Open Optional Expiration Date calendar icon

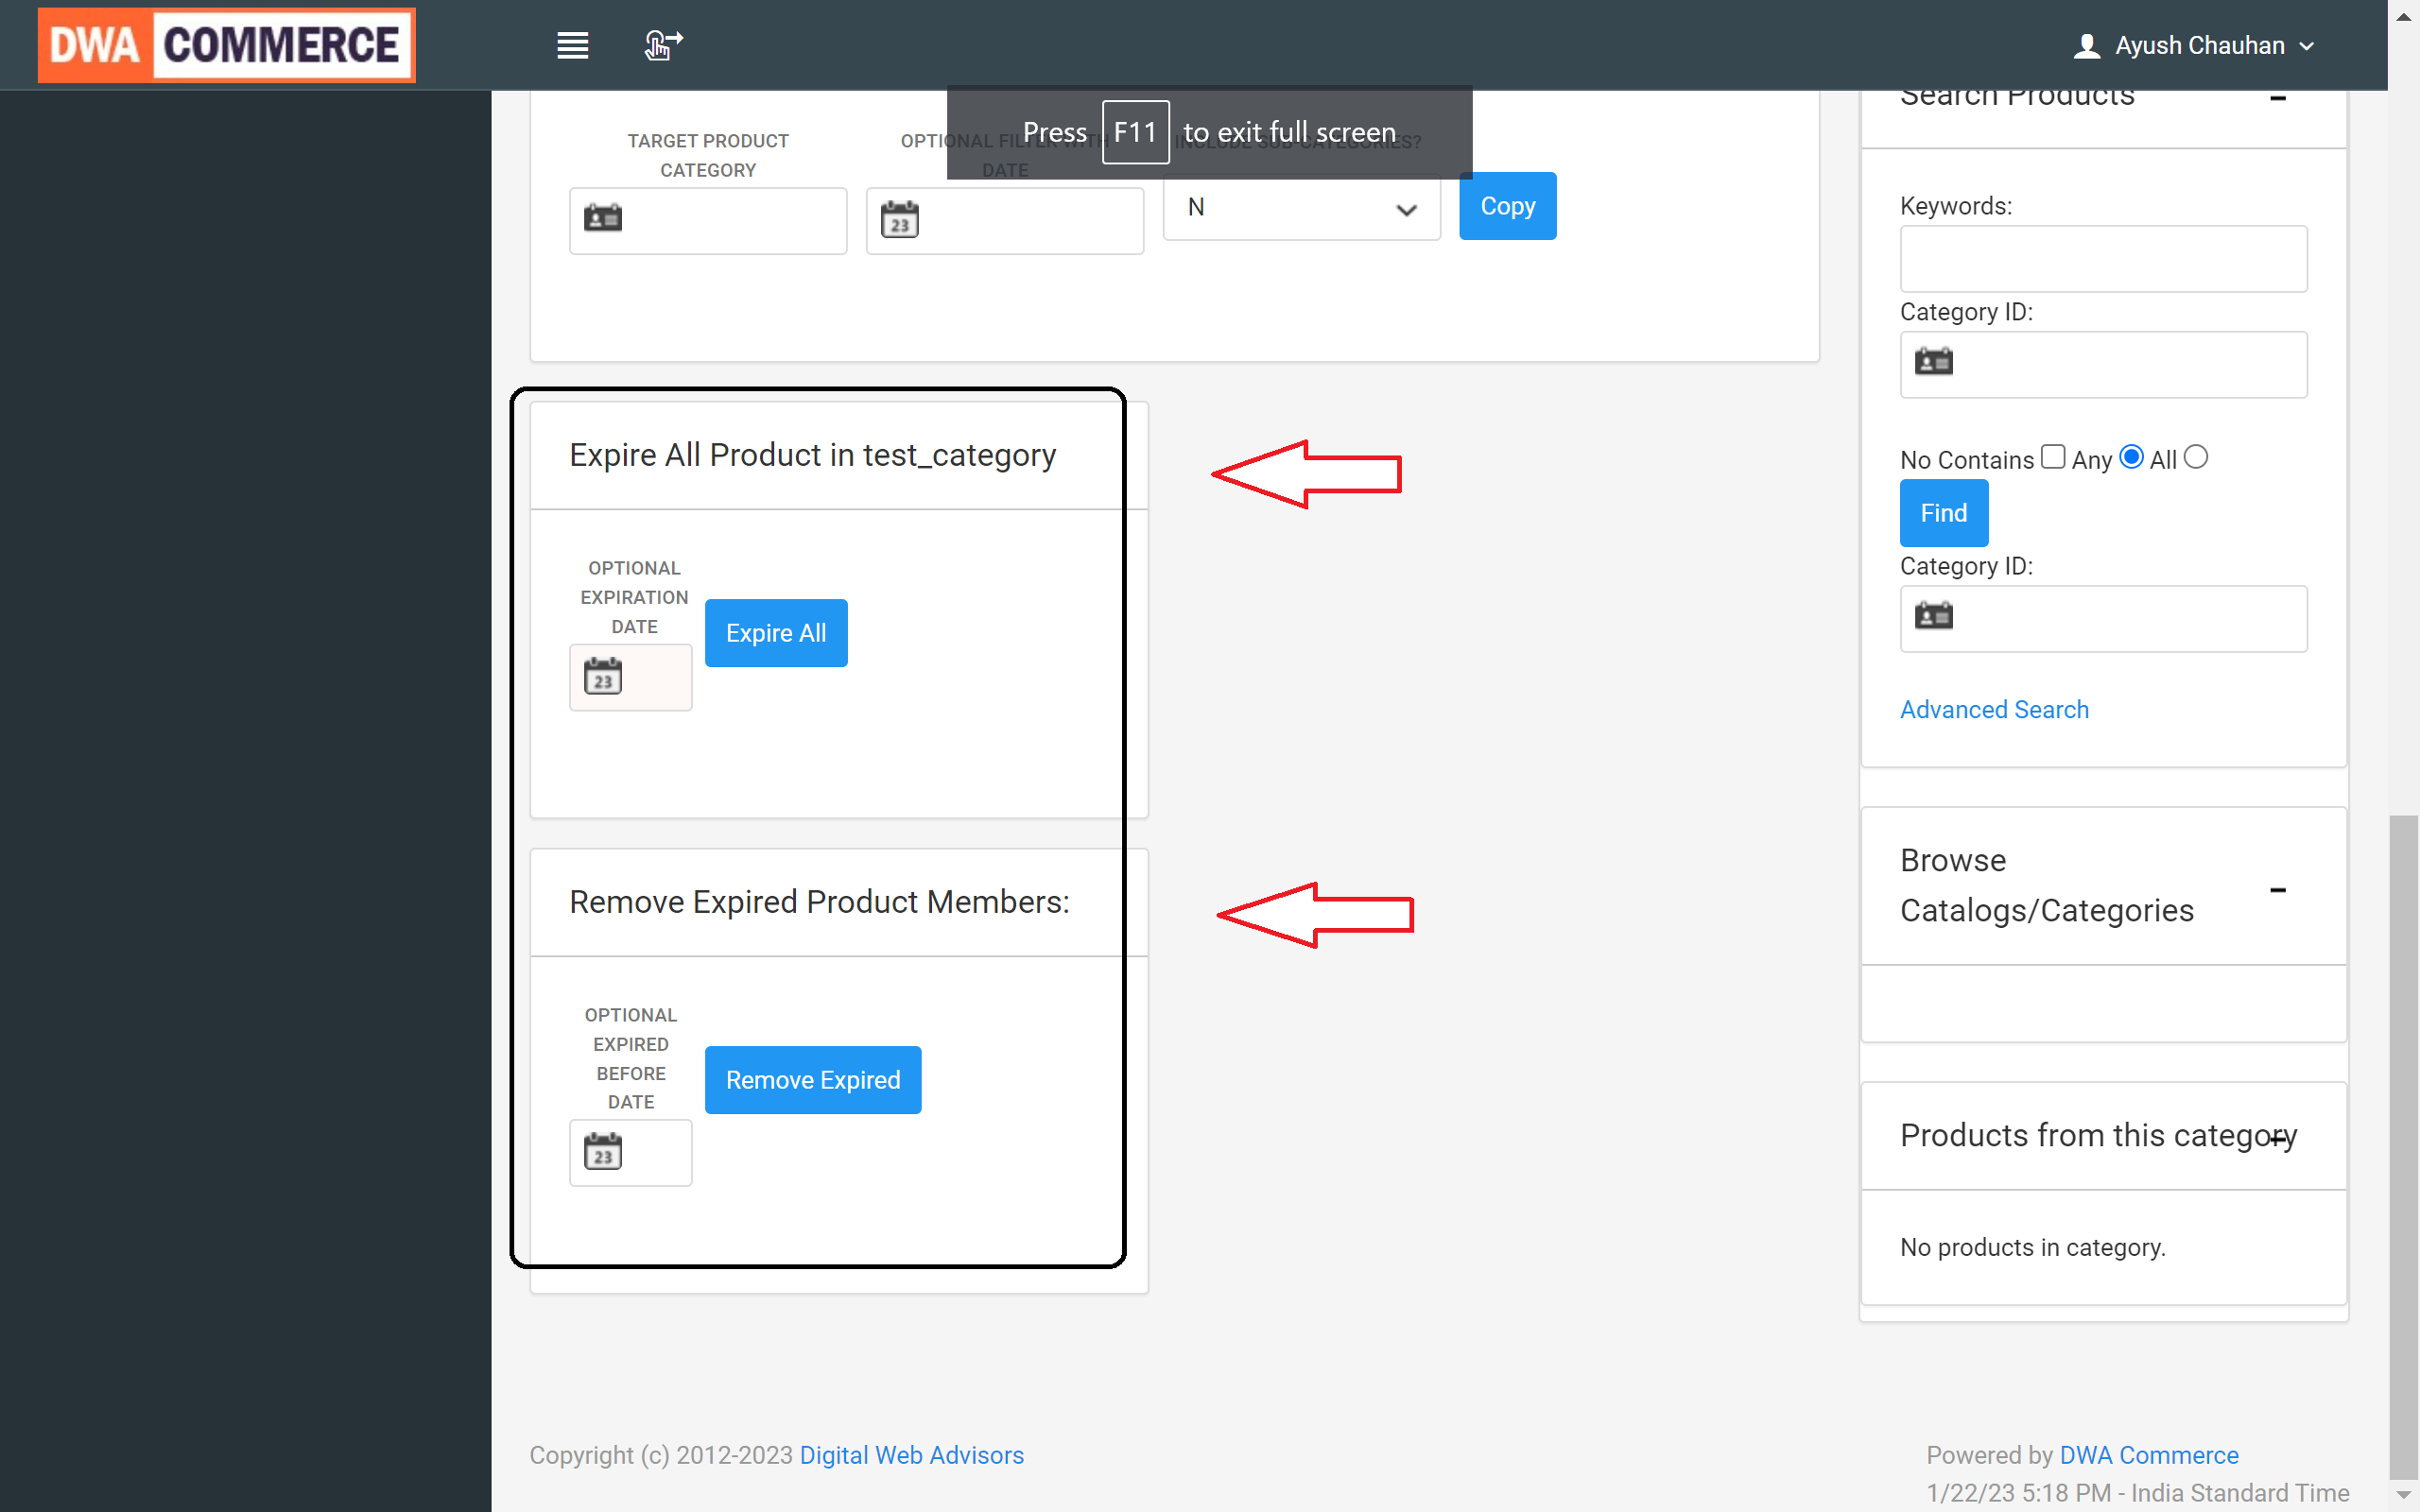pos(603,676)
